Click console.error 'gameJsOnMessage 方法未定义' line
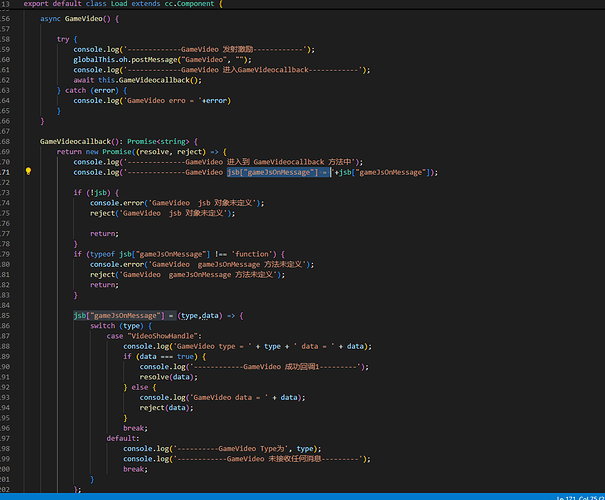Viewport: 605px width, 500px height. click(202, 264)
